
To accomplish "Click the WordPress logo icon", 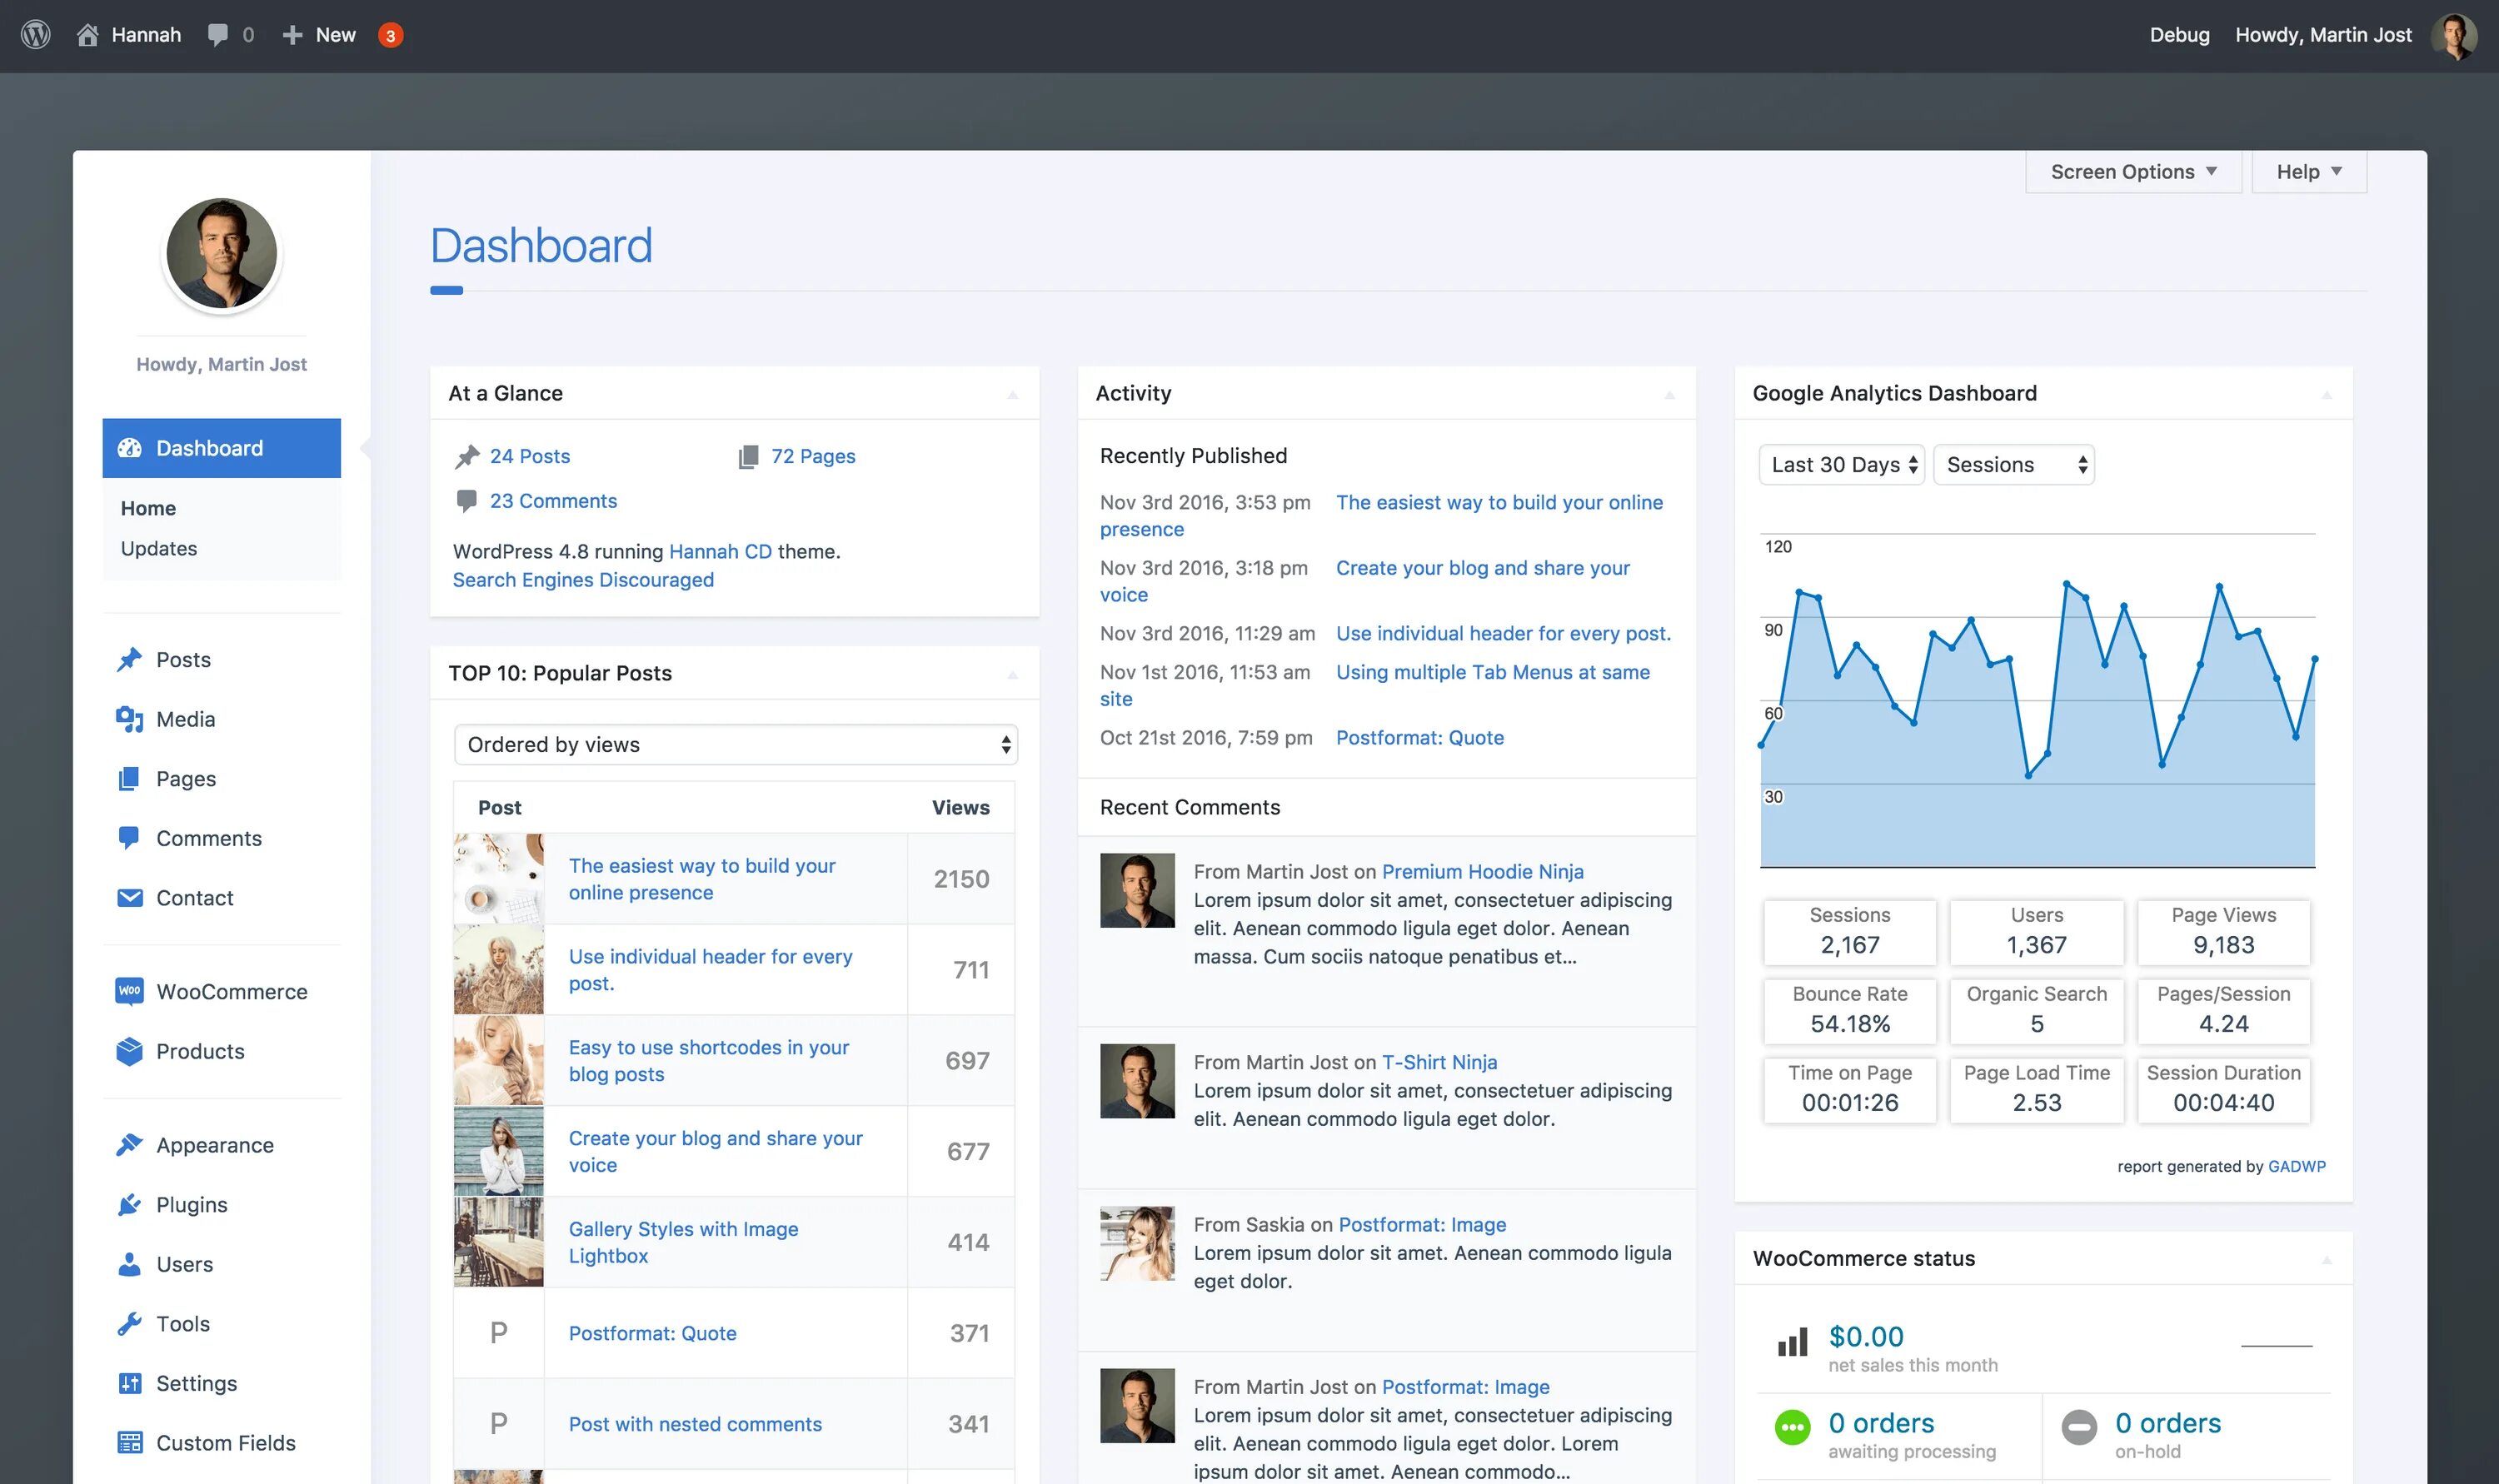I will [x=33, y=33].
